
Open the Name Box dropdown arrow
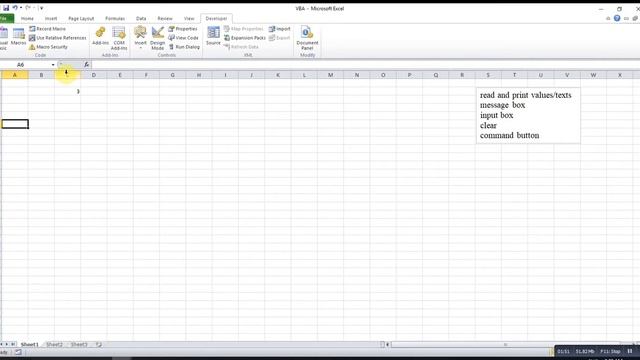[53, 64]
